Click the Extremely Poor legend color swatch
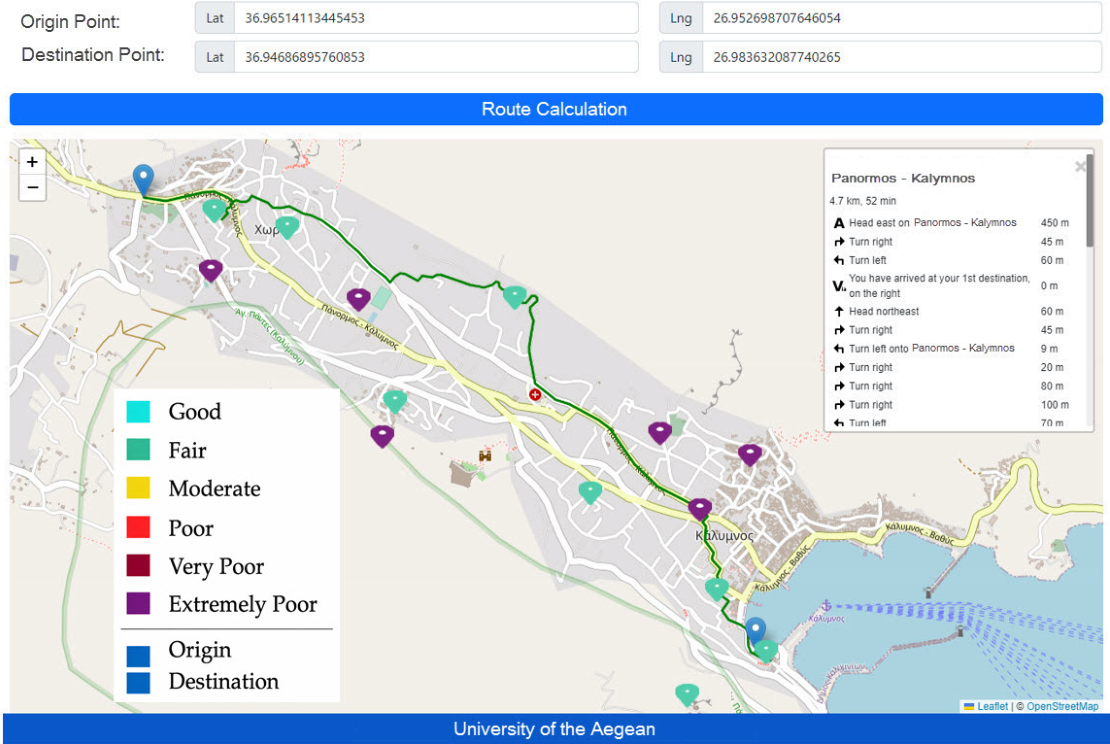Image resolution: width=1110 pixels, height=744 pixels. 138,604
